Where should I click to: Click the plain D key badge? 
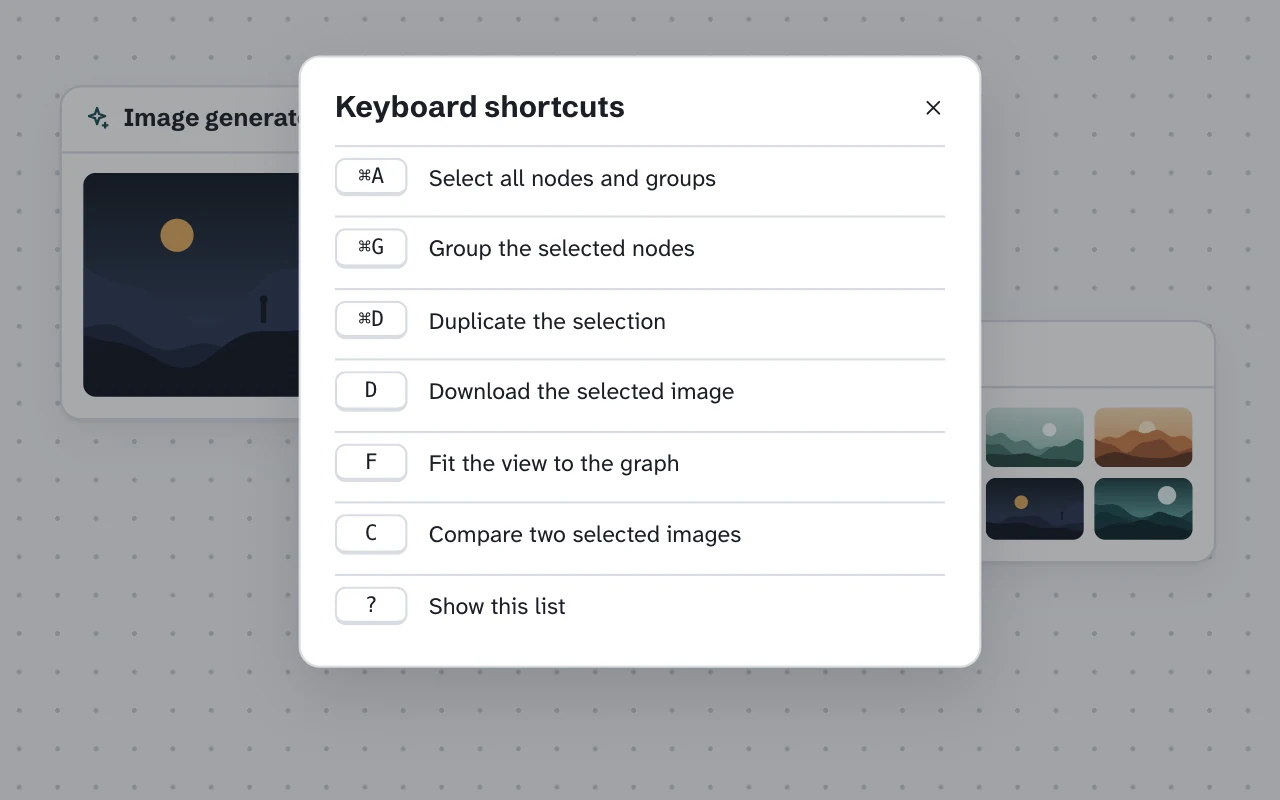pos(371,390)
